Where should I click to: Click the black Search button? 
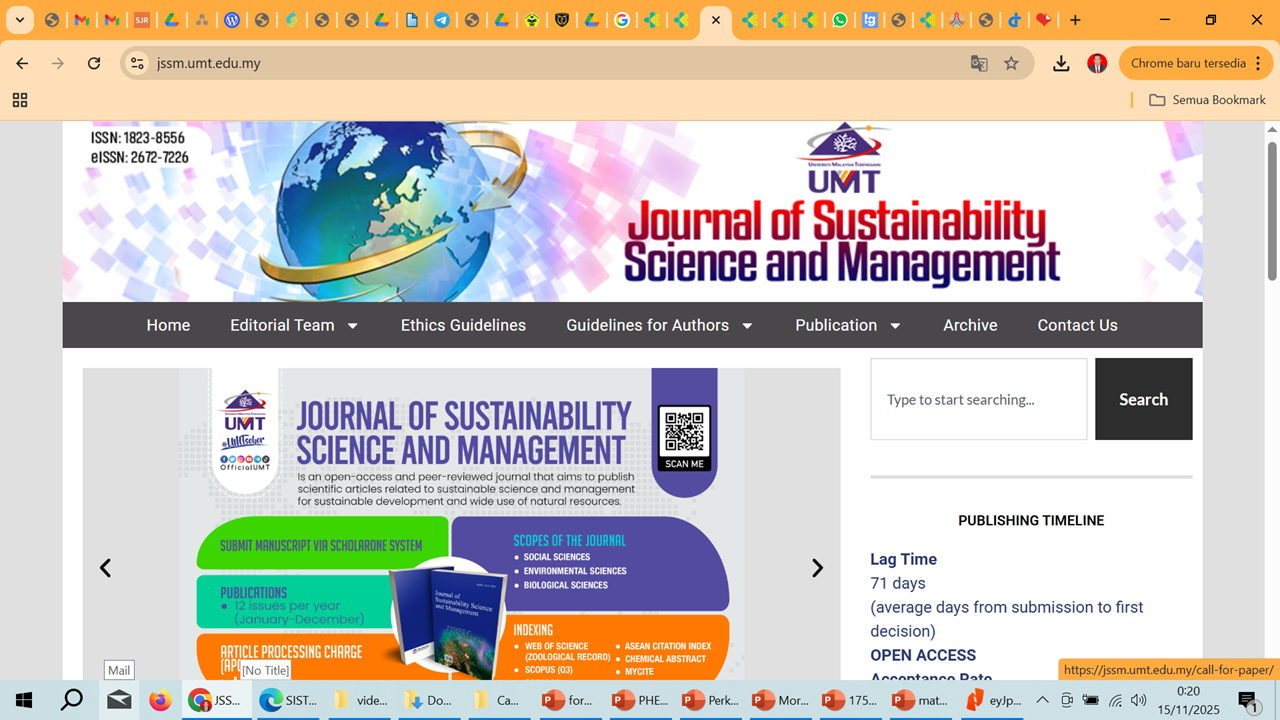[1143, 399]
